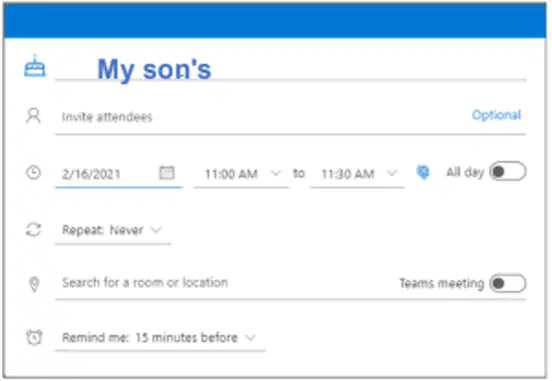The image size is (552, 381).
Task: Expand Remind me 15 minutes before dropdown
Action: point(160,338)
